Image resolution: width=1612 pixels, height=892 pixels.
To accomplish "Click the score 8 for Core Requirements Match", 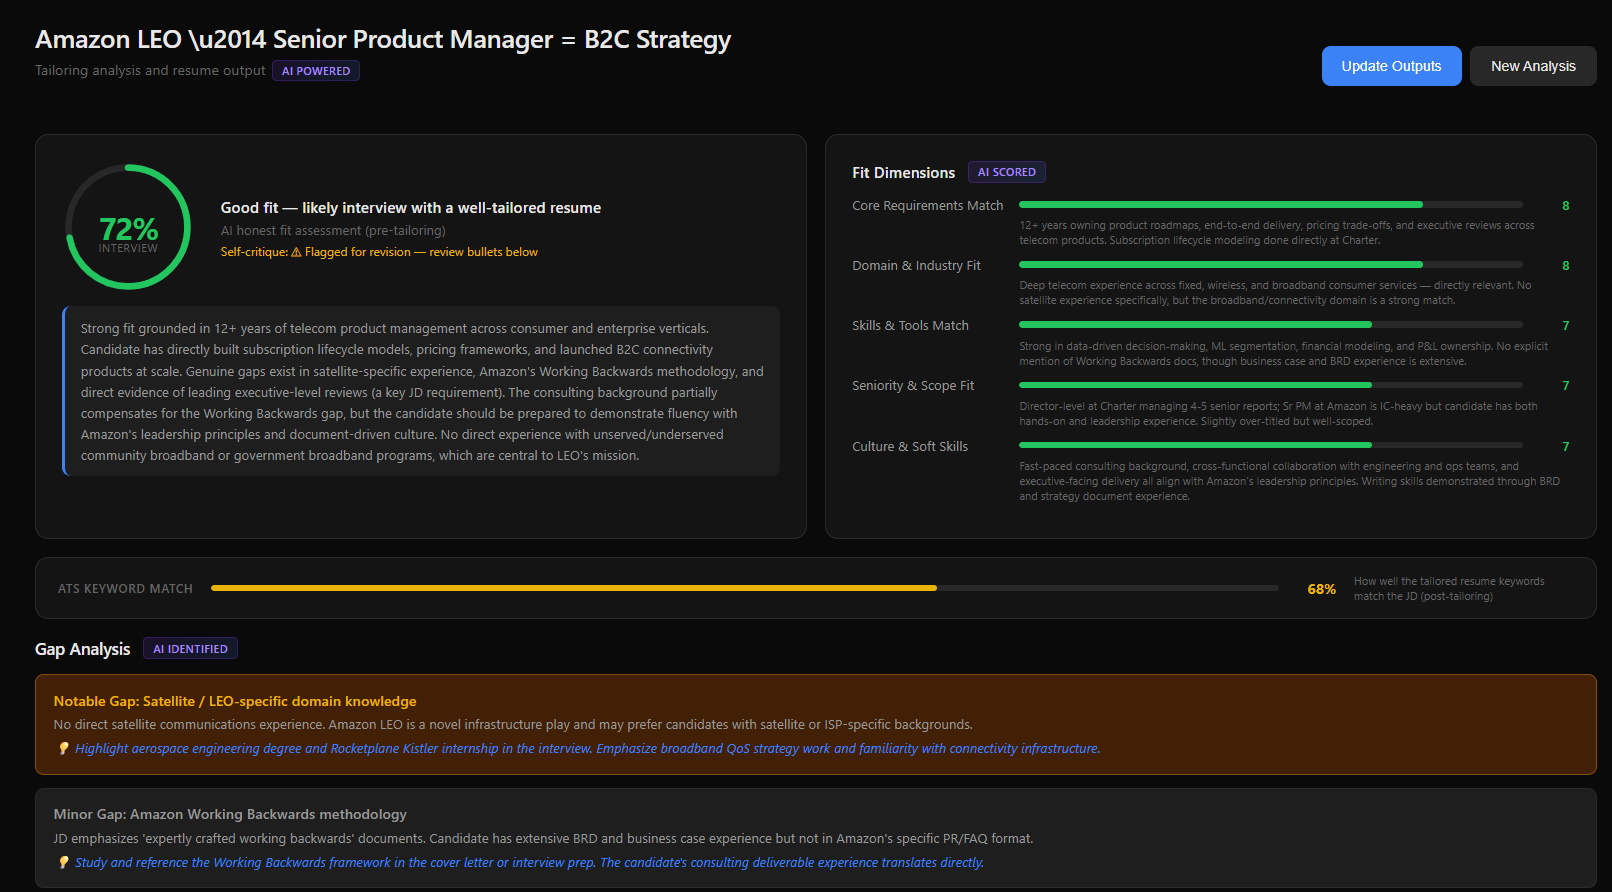I will pyautogui.click(x=1565, y=206).
